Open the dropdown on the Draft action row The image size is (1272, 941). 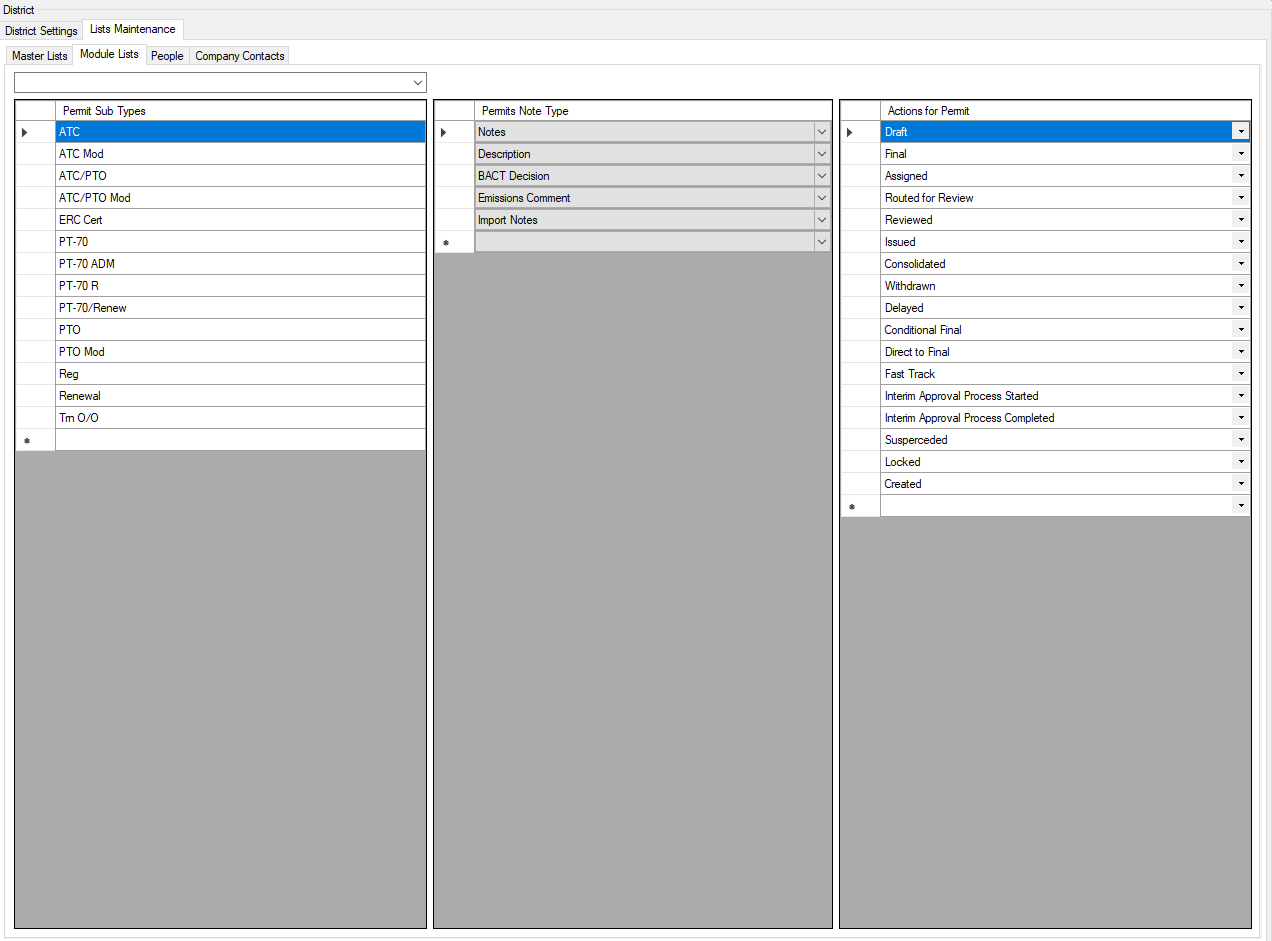pos(1240,131)
